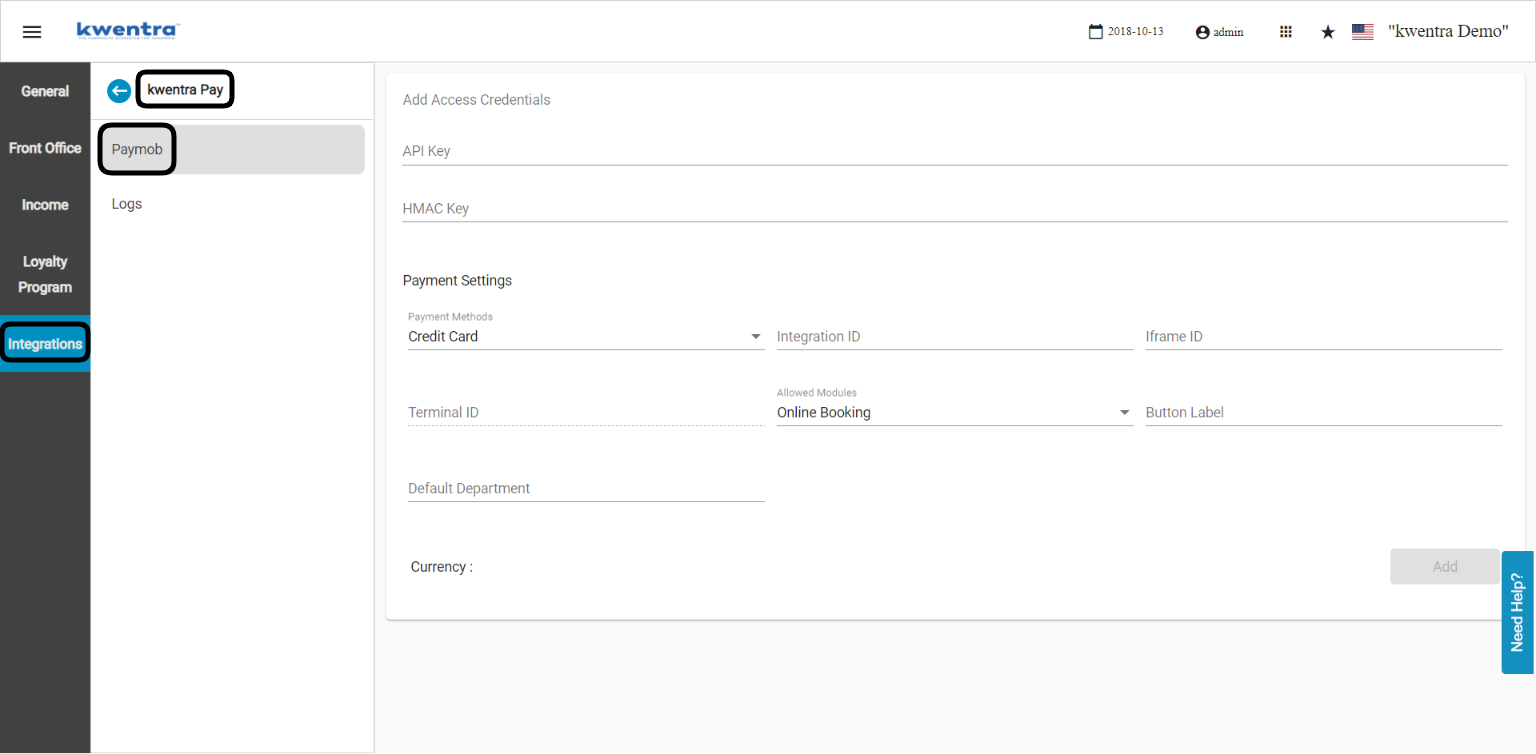Click the favorites star icon
Image resolution: width=1536 pixels, height=754 pixels.
(x=1328, y=32)
